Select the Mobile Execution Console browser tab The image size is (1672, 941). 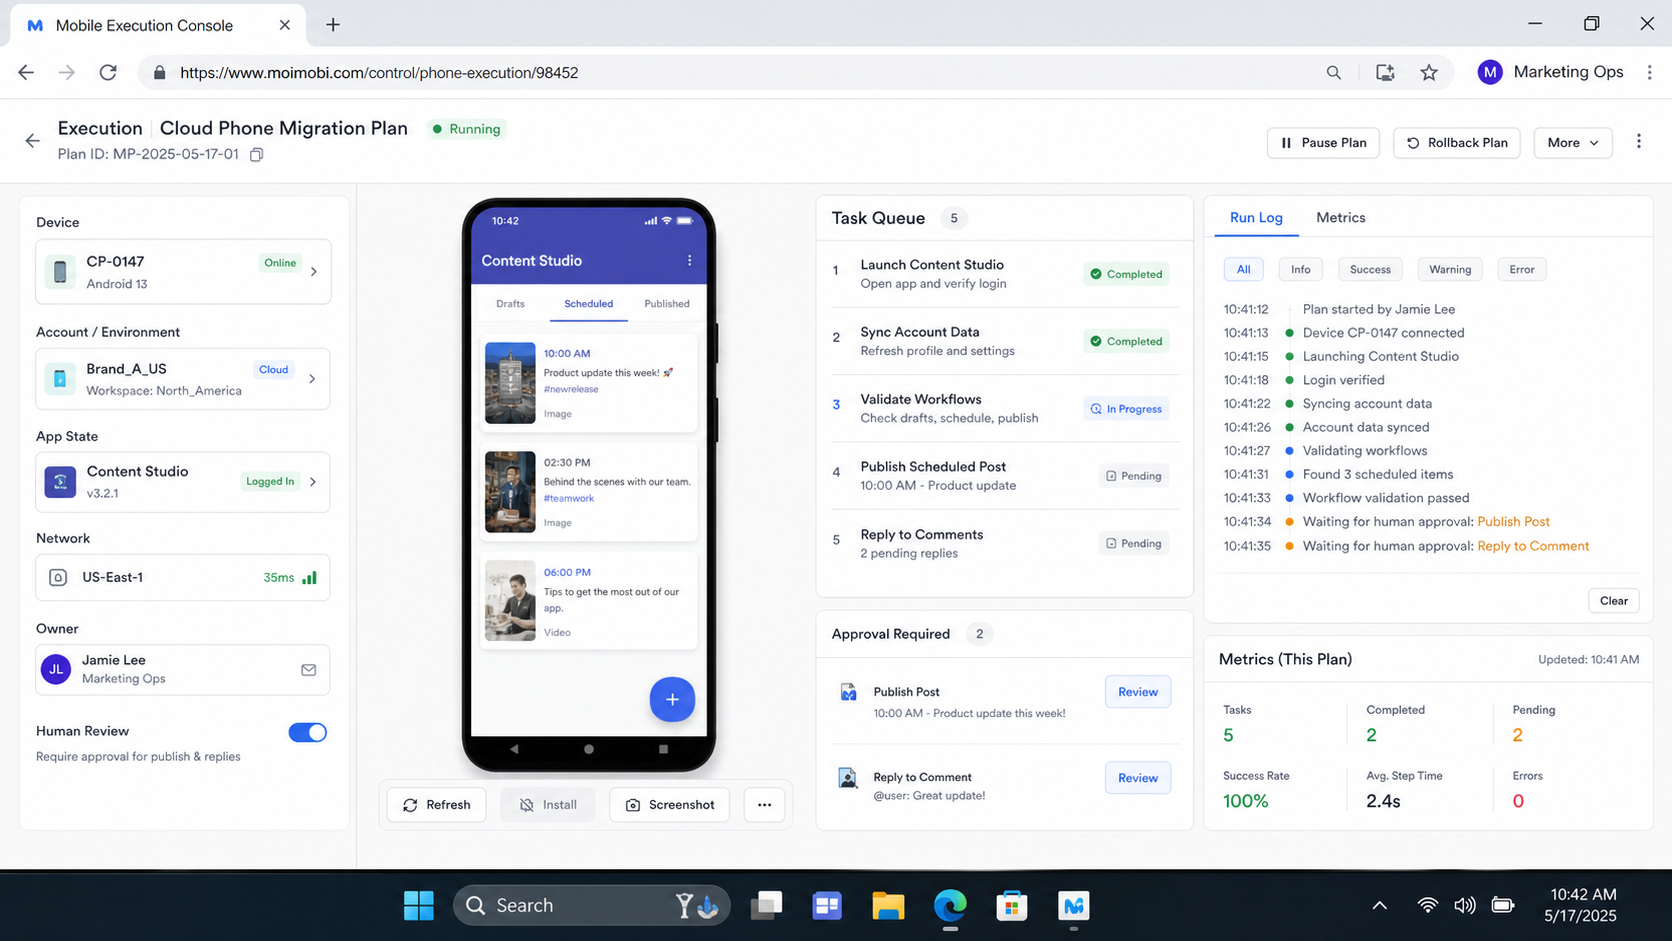pyautogui.click(x=158, y=25)
